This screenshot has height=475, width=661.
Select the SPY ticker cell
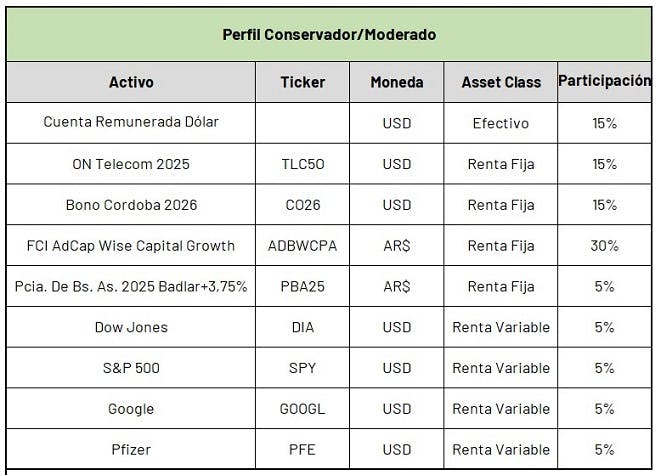[303, 368]
